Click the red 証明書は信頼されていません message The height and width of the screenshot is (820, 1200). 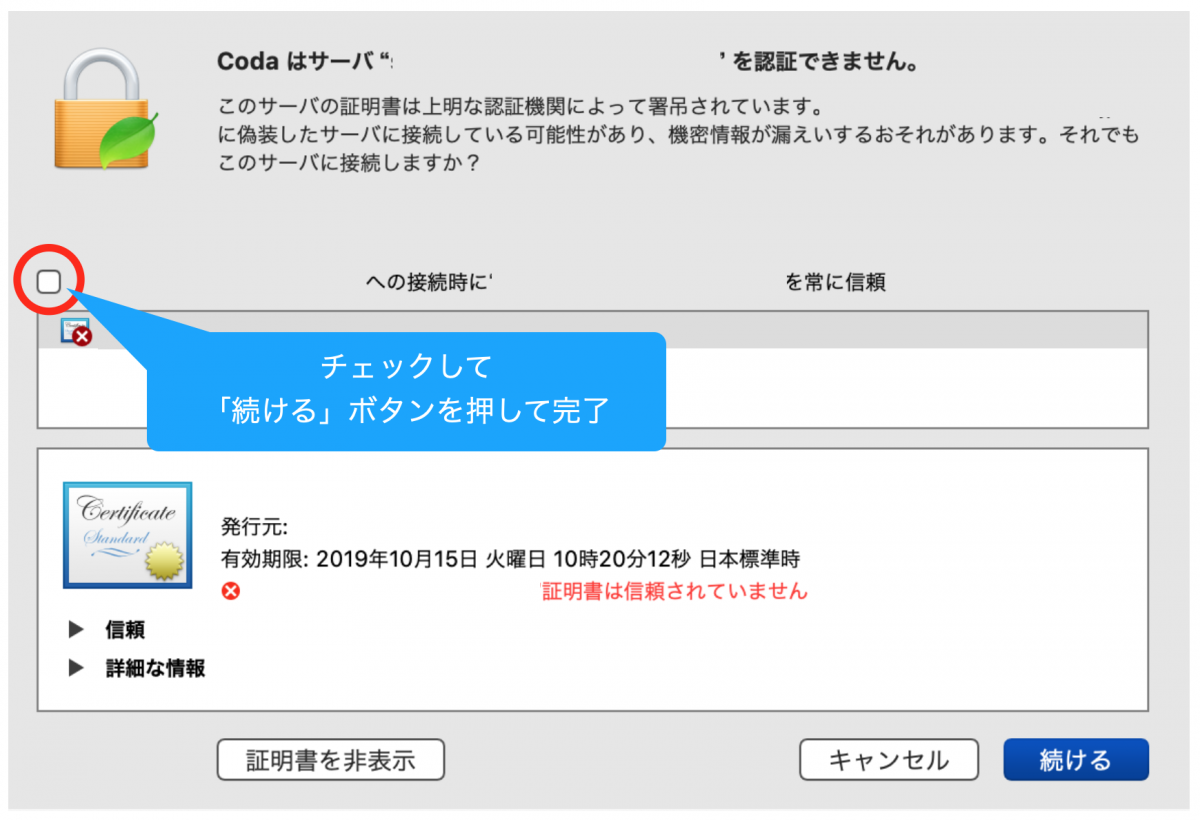click(x=674, y=591)
